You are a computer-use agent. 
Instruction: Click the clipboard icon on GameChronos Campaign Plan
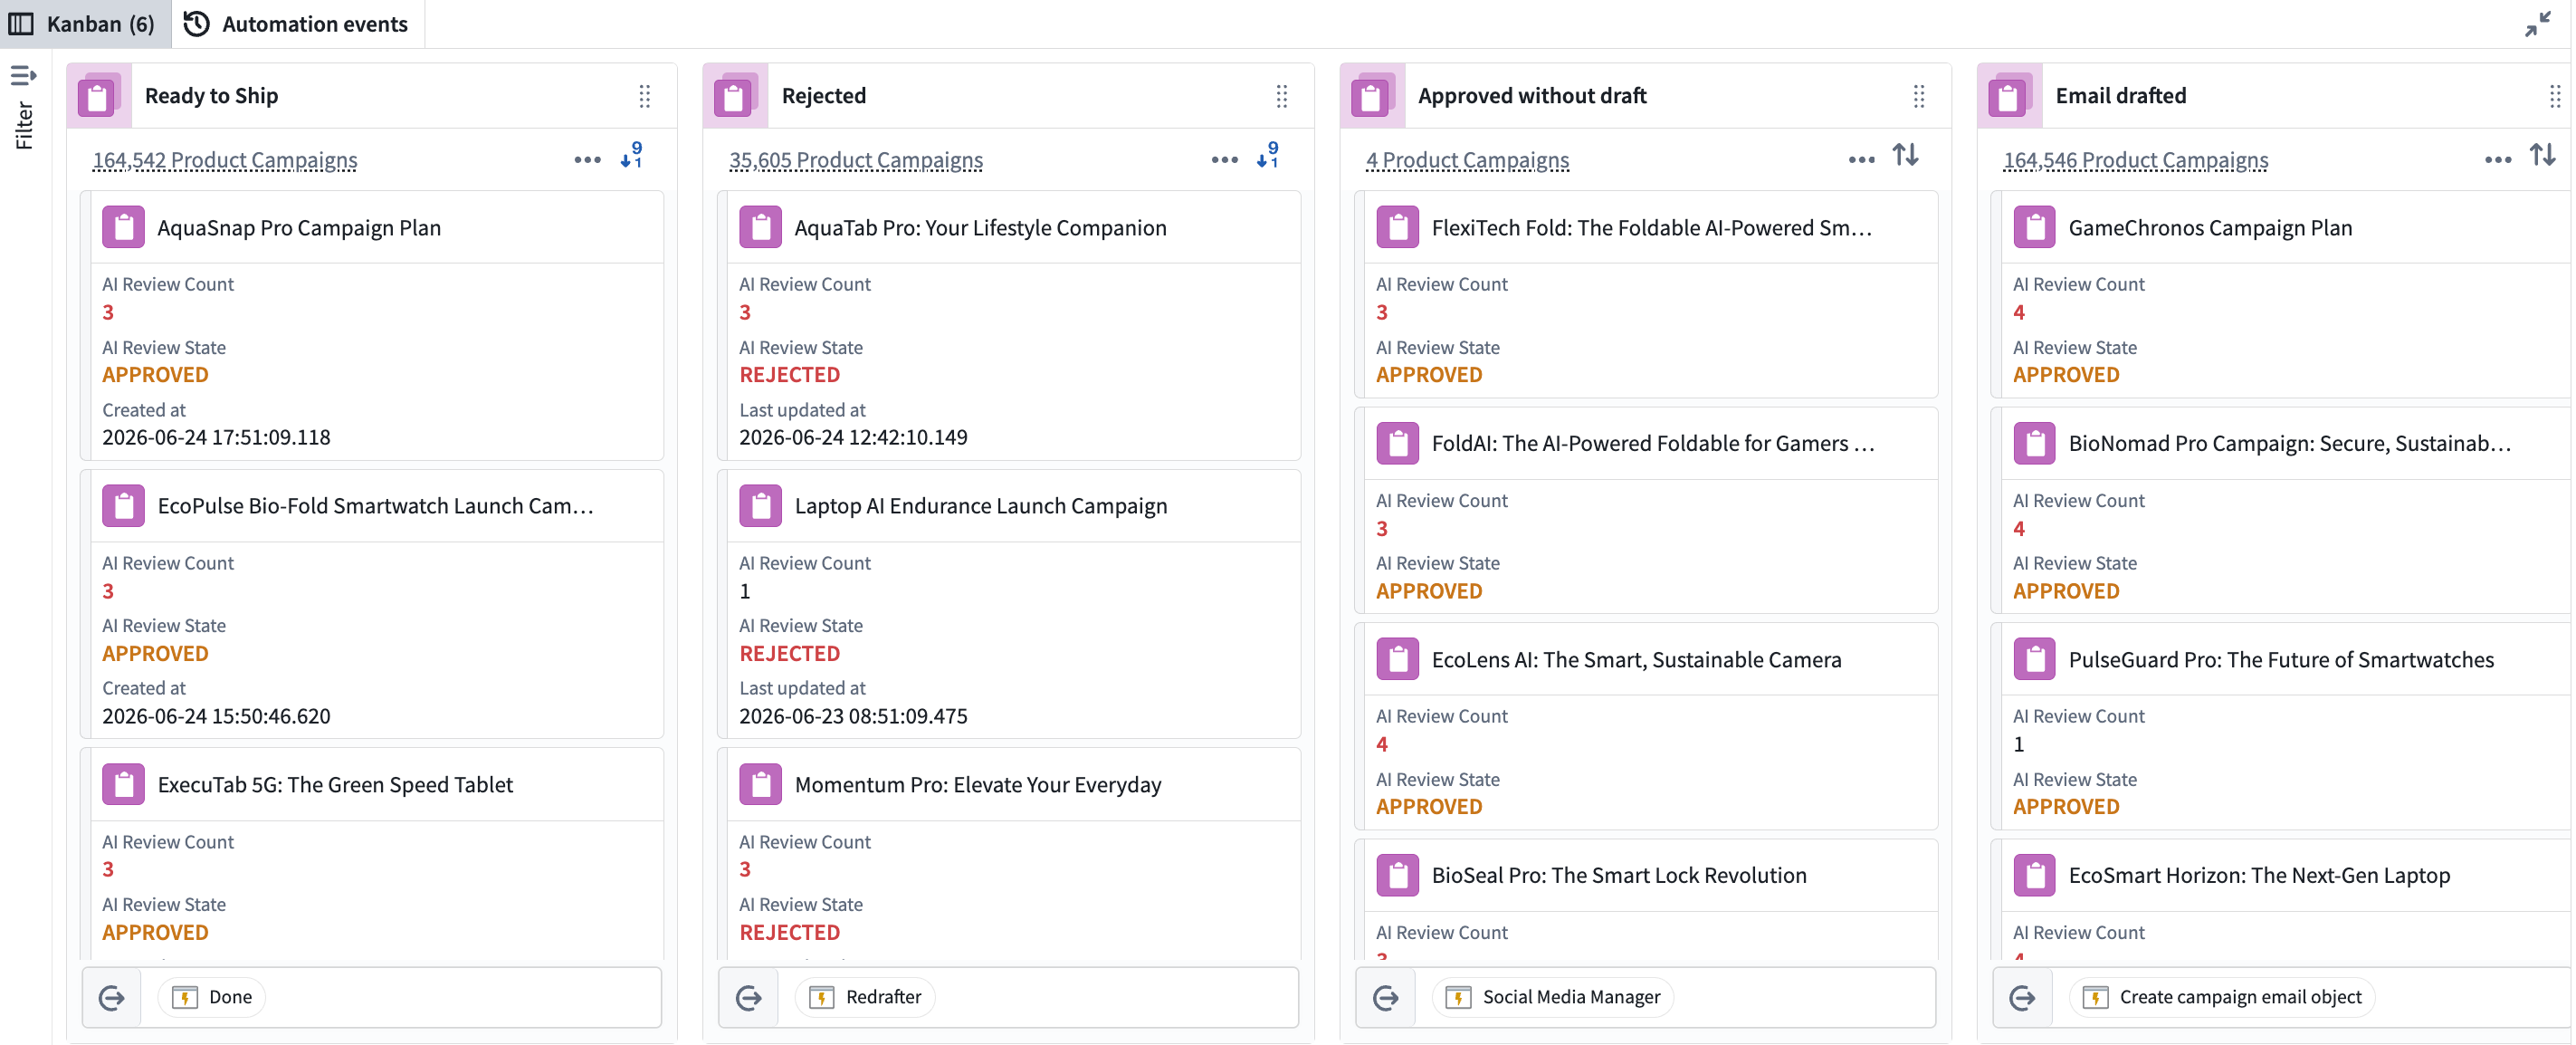(2034, 228)
